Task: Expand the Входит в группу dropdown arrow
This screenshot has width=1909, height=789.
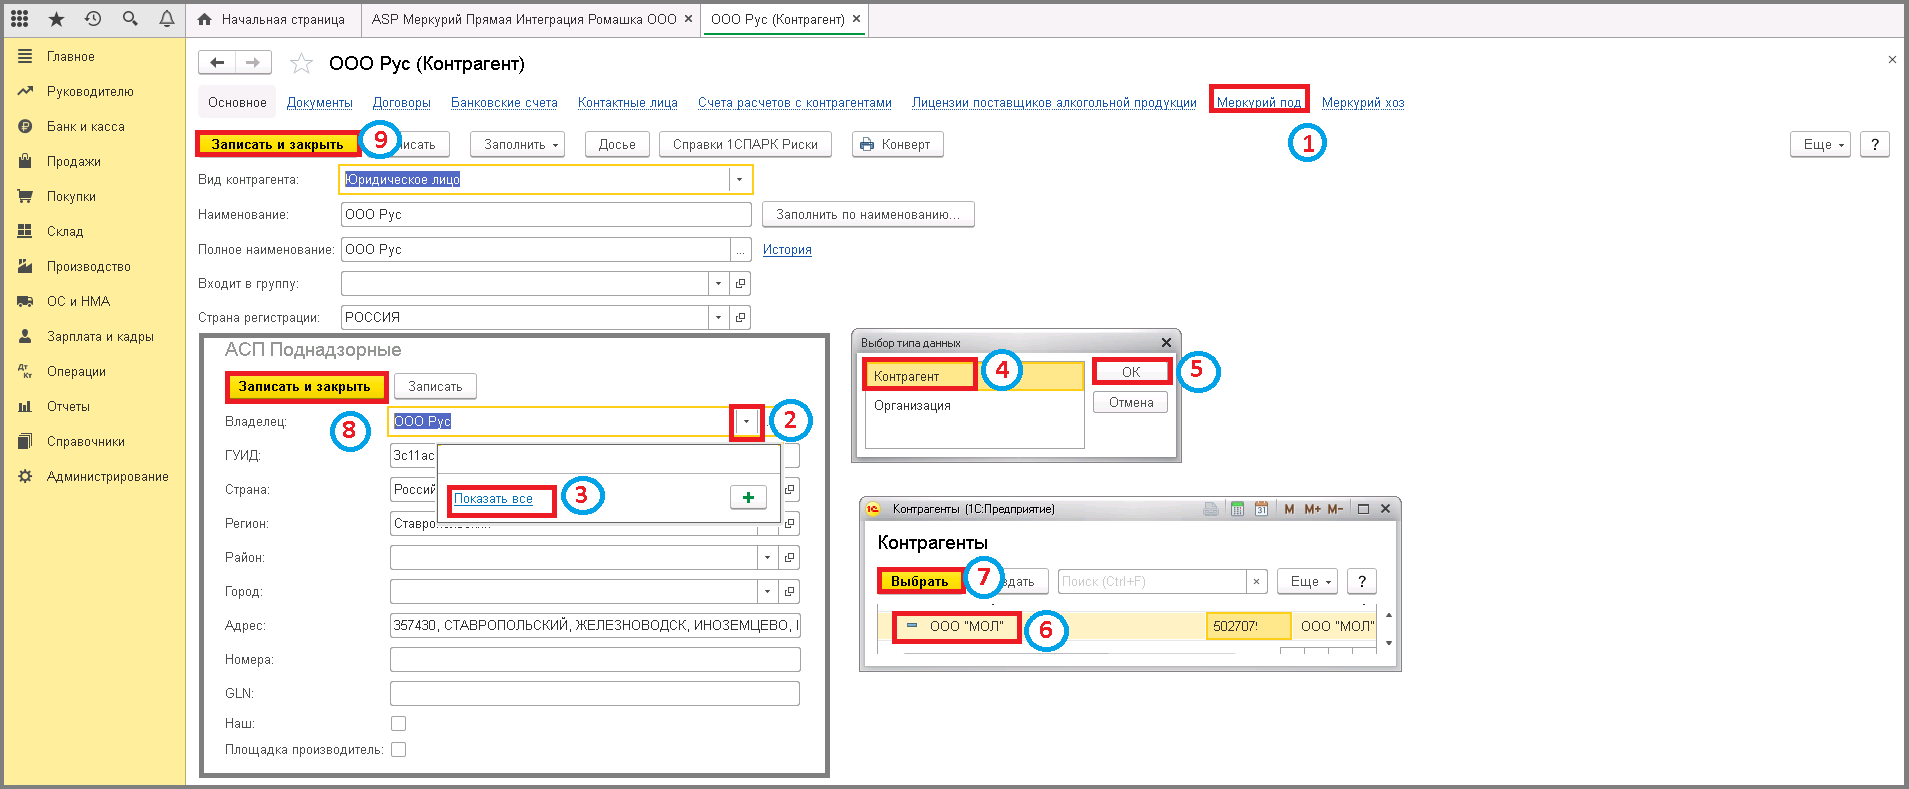Action: 718,284
